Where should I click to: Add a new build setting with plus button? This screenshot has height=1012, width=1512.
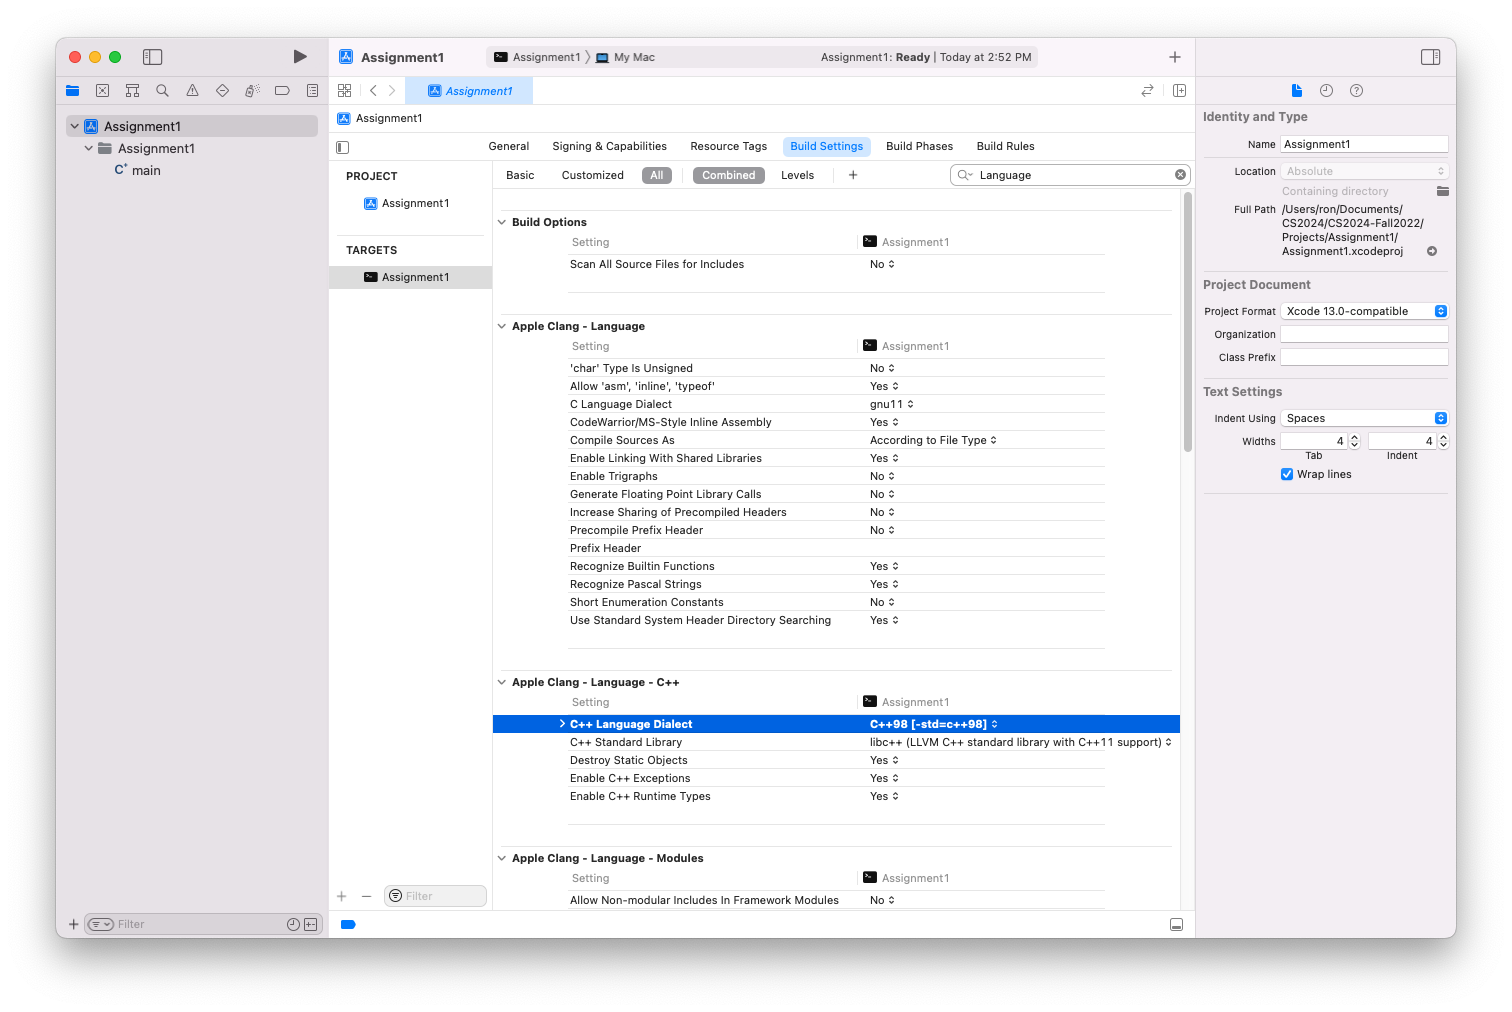pyautogui.click(x=852, y=175)
